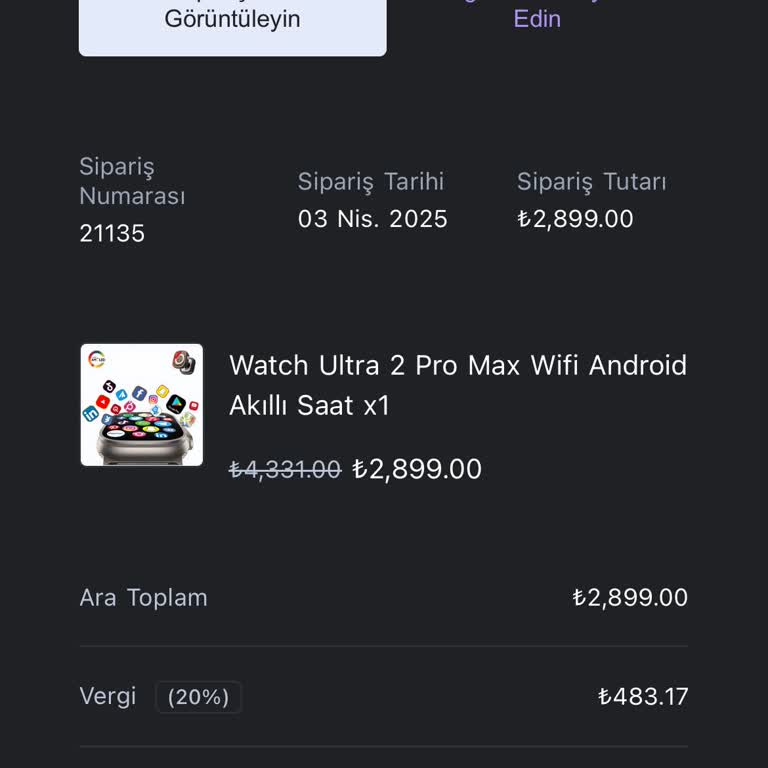The width and height of the screenshot is (768, 768).
Task: Click the small watch icon in thumbnail corner
Action: click(184, 363)
